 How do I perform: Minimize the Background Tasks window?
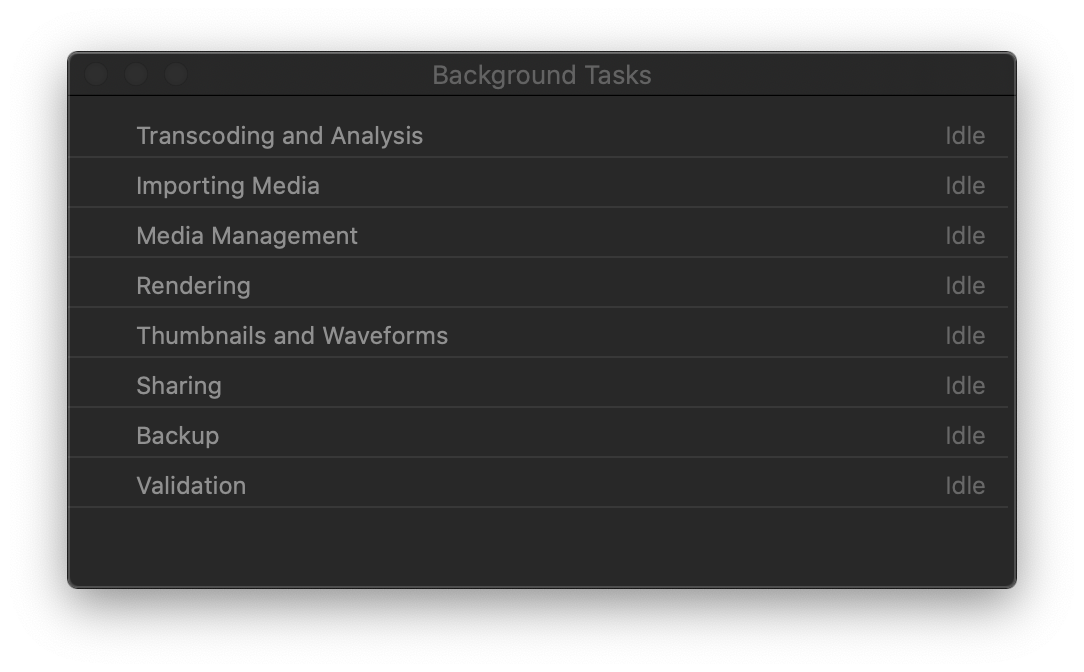click(136, 75)
